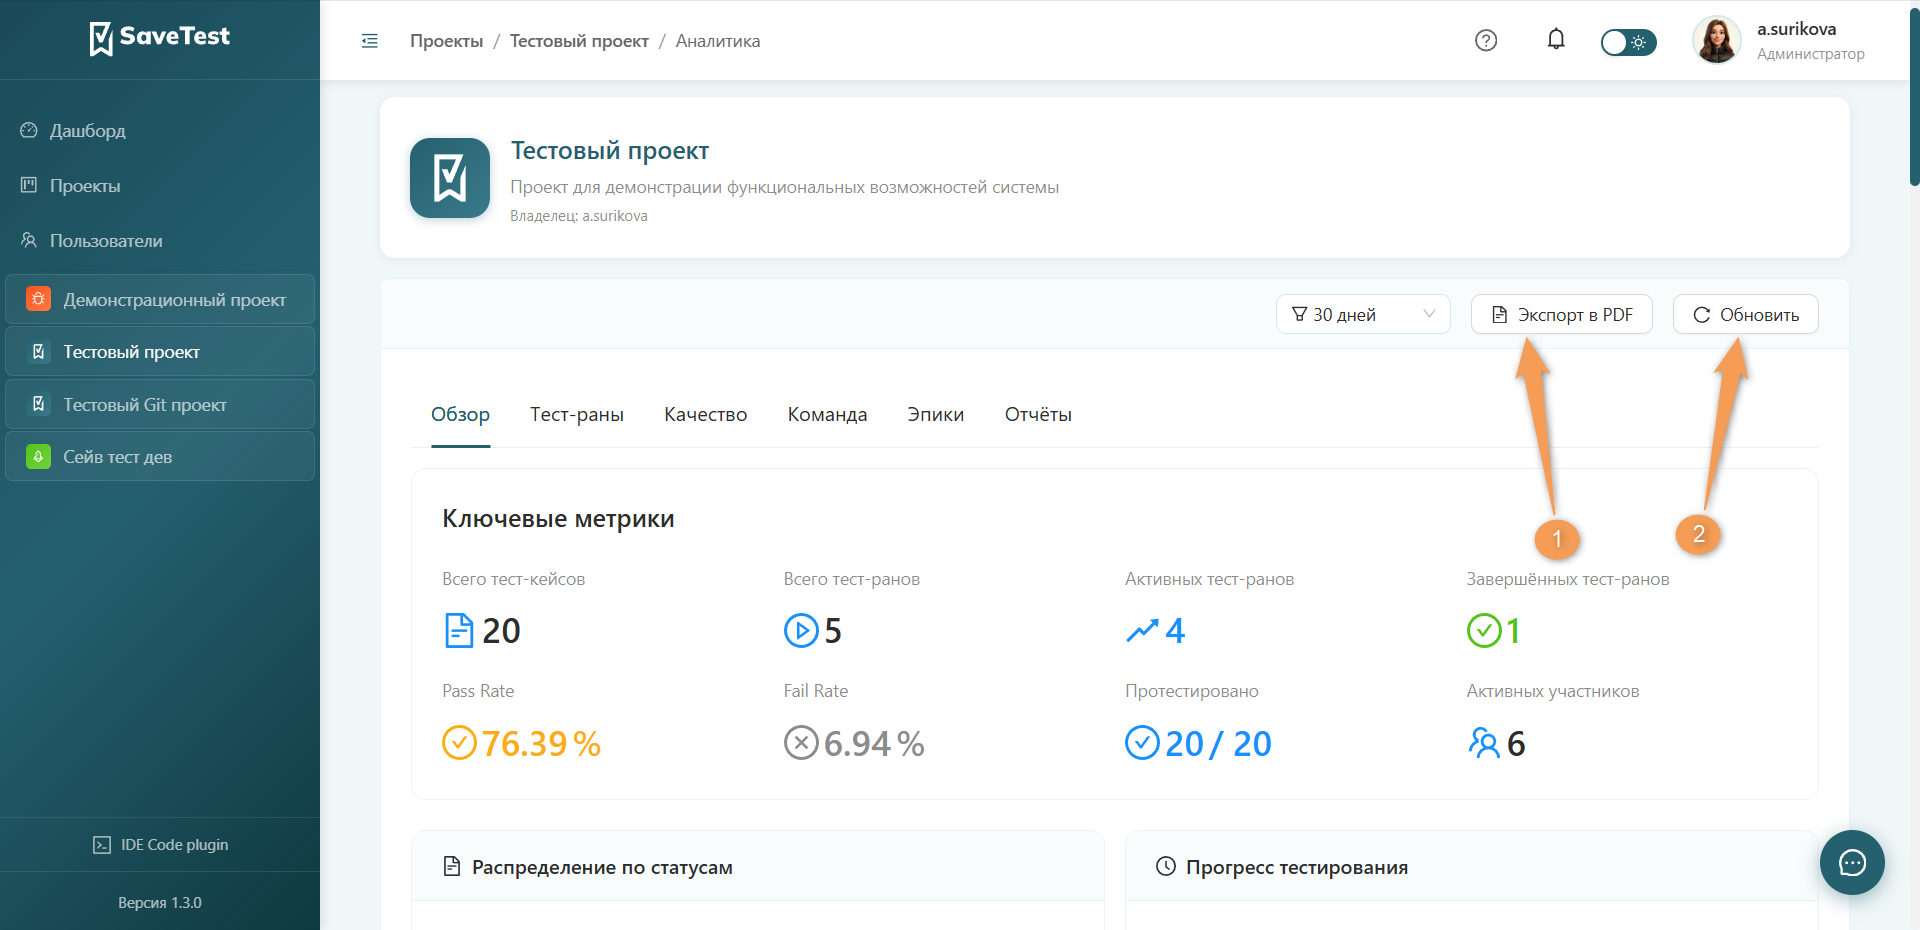Switch to the Тест-раны tab
Image resolution: width=1920 pixels, height=930 pixels.
coord(577,414)
